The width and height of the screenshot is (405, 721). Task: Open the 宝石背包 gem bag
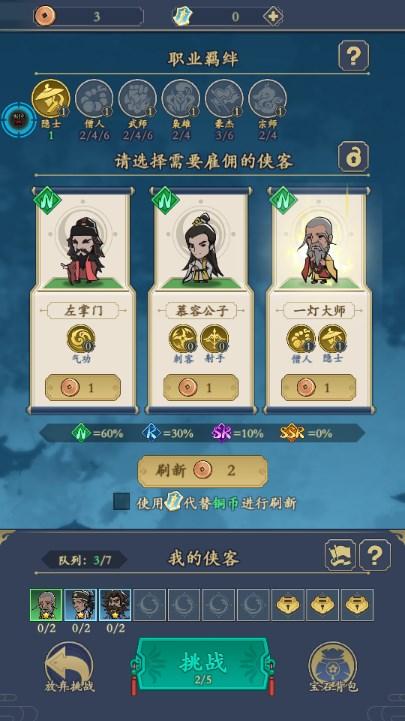(333, 667)
